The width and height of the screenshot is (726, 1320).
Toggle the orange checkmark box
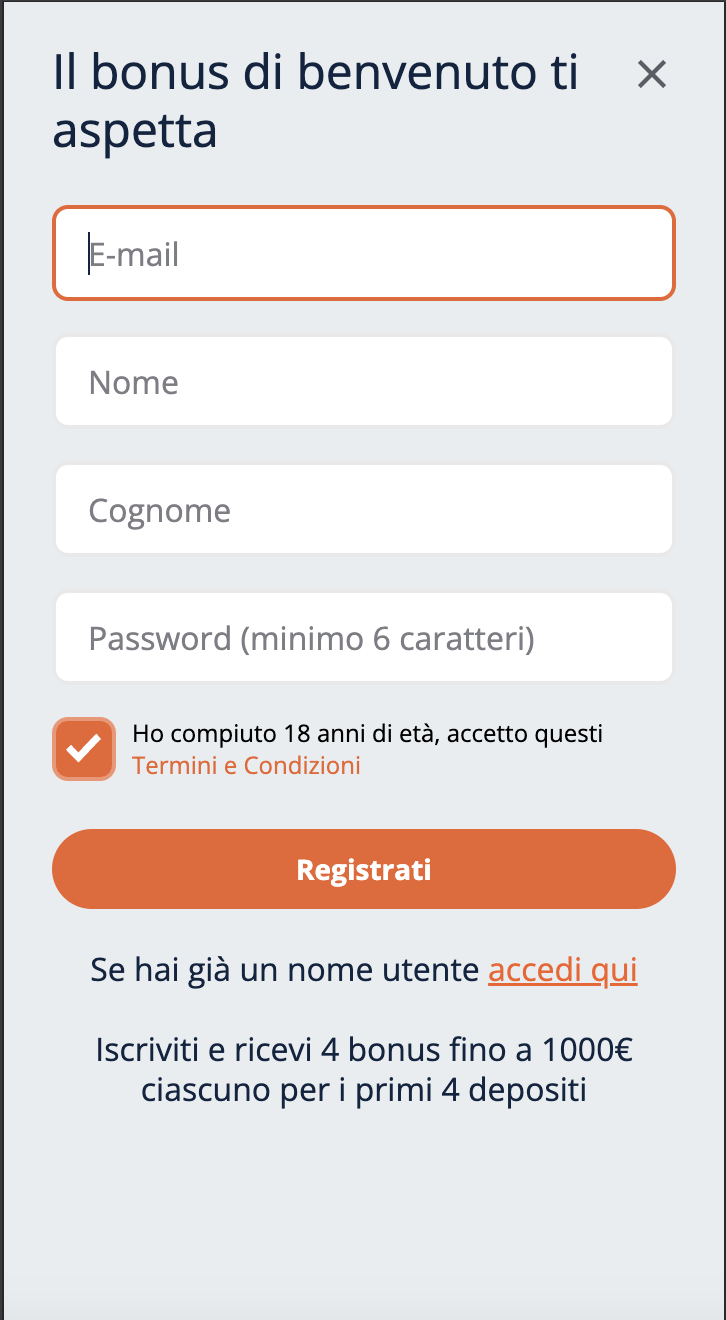coord(84,749)
